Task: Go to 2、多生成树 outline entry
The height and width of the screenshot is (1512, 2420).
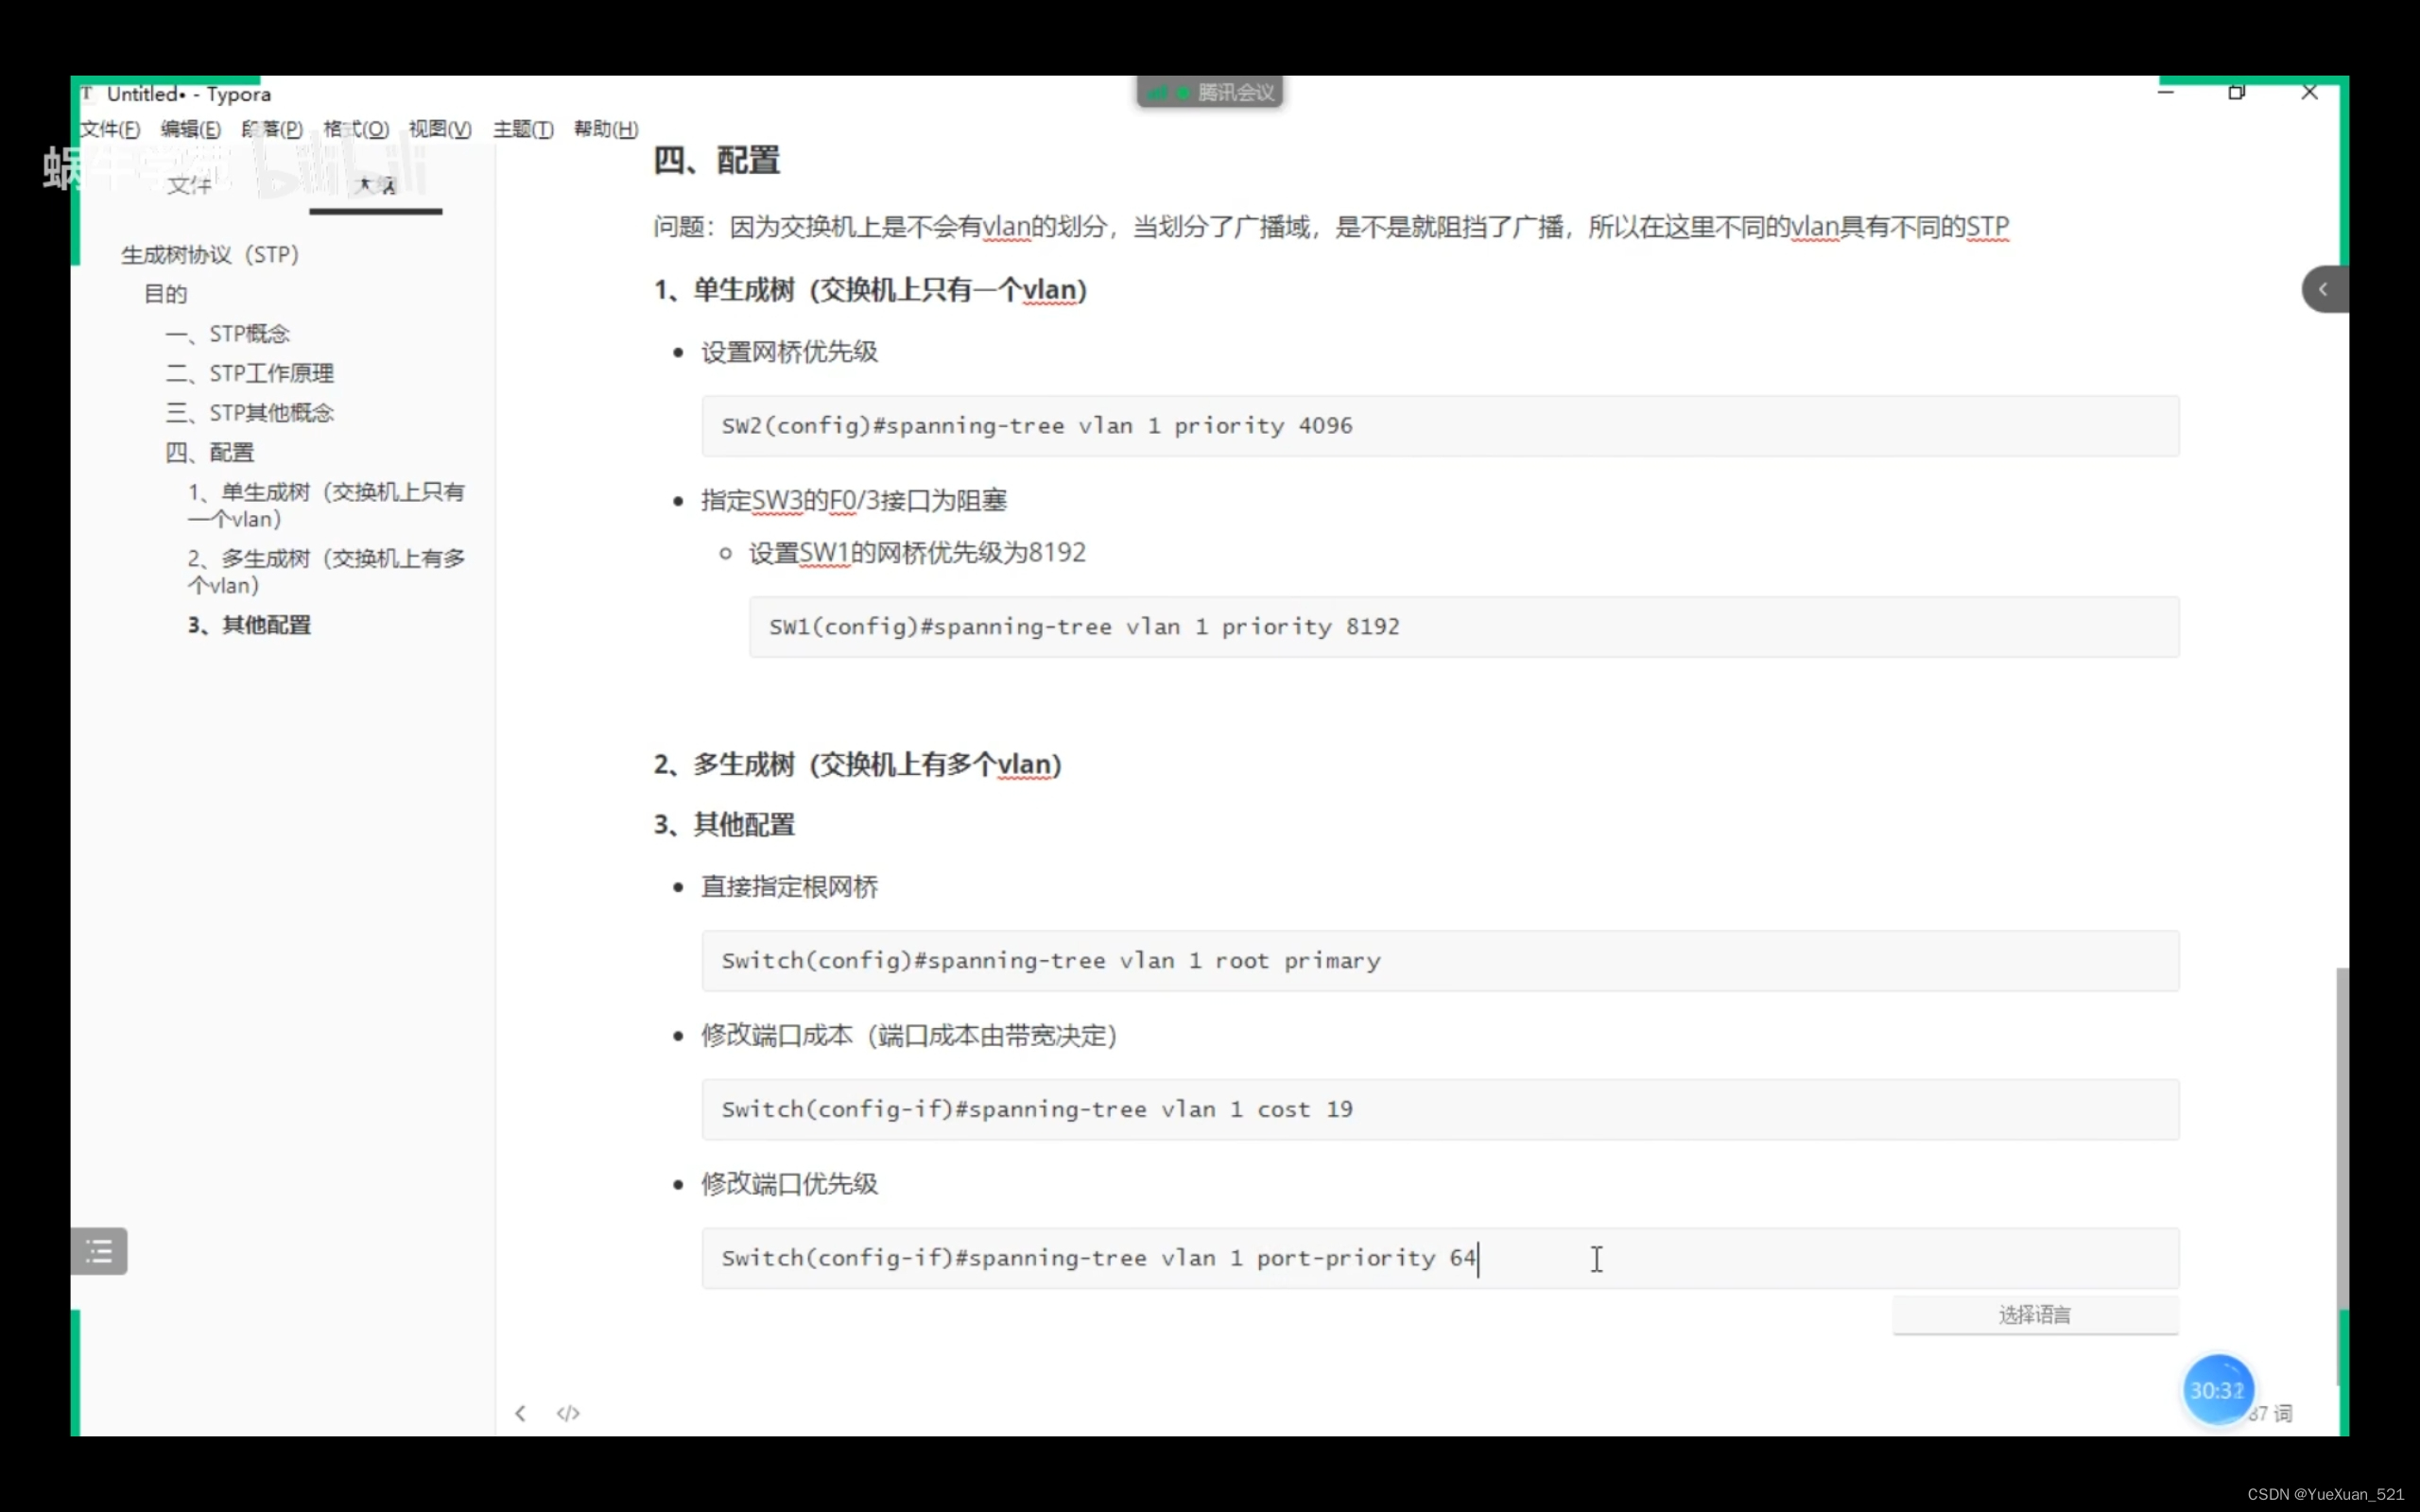Action: (x=326, y=571)
